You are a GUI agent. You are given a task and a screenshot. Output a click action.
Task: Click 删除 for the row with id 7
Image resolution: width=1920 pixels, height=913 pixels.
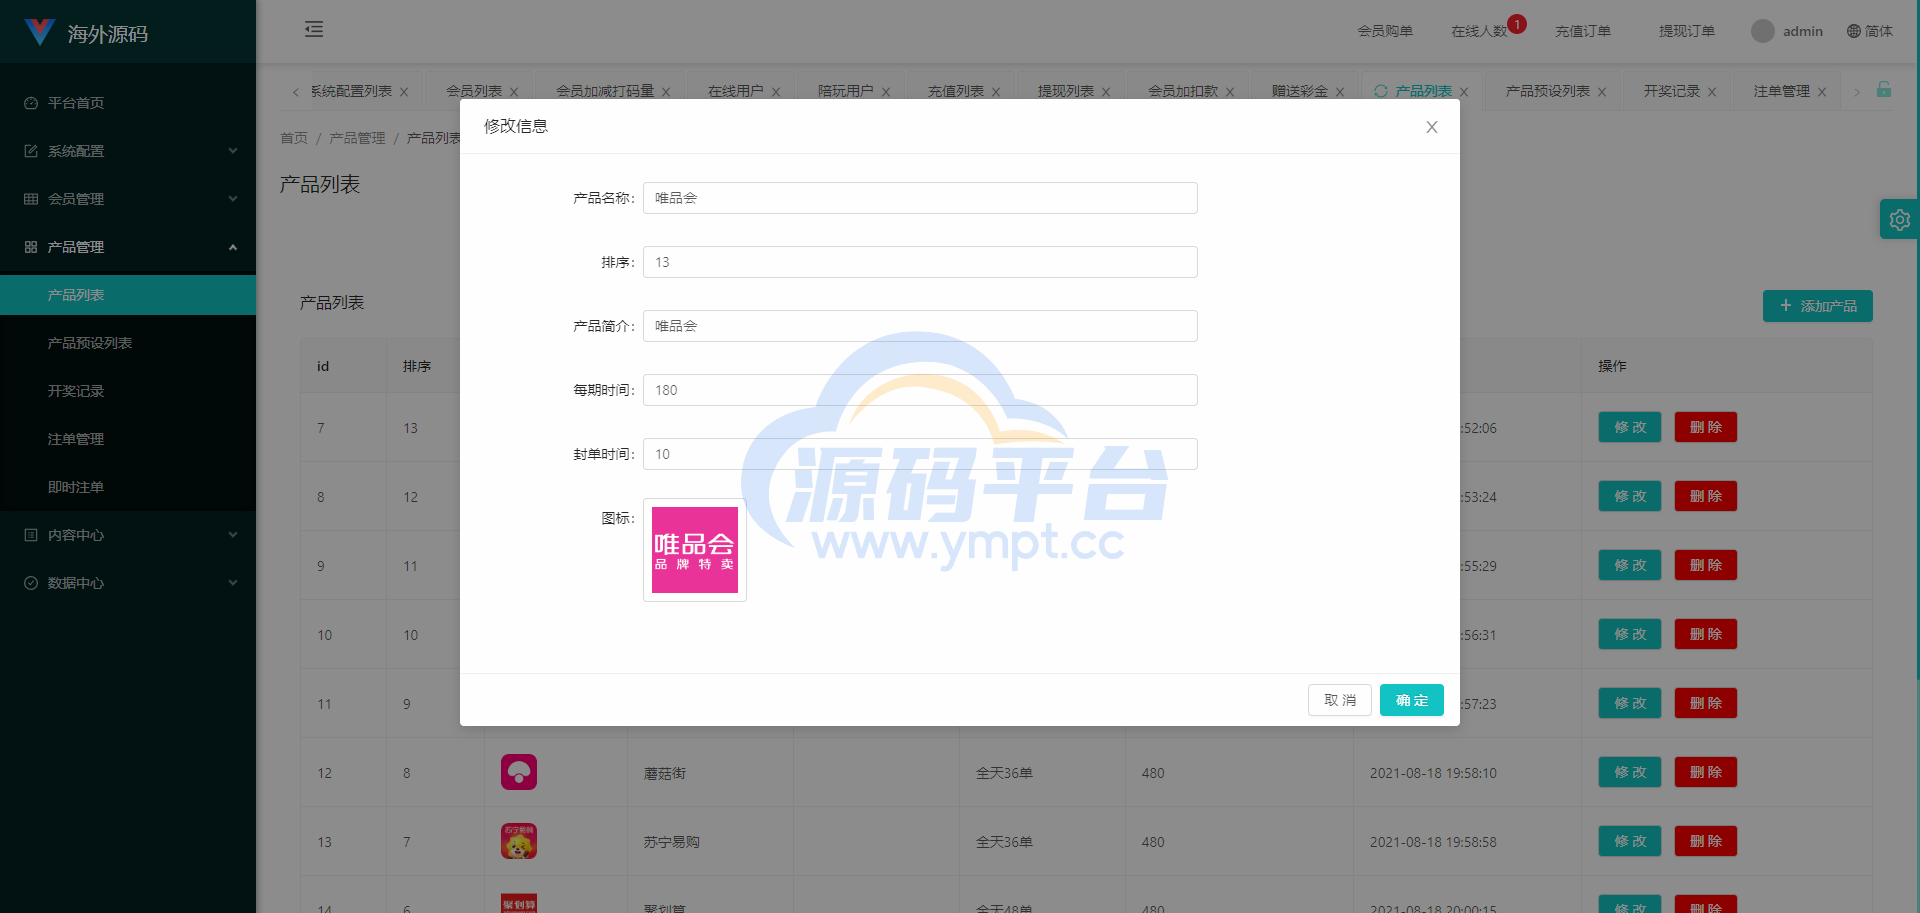pos(1706,427)
